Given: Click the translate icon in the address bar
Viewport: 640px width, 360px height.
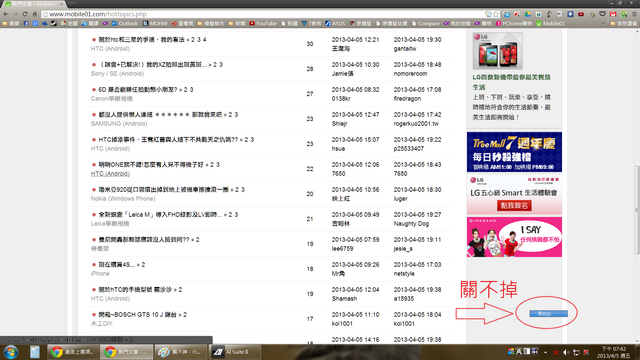Looking at the screenshot, I should pos(488,14).
